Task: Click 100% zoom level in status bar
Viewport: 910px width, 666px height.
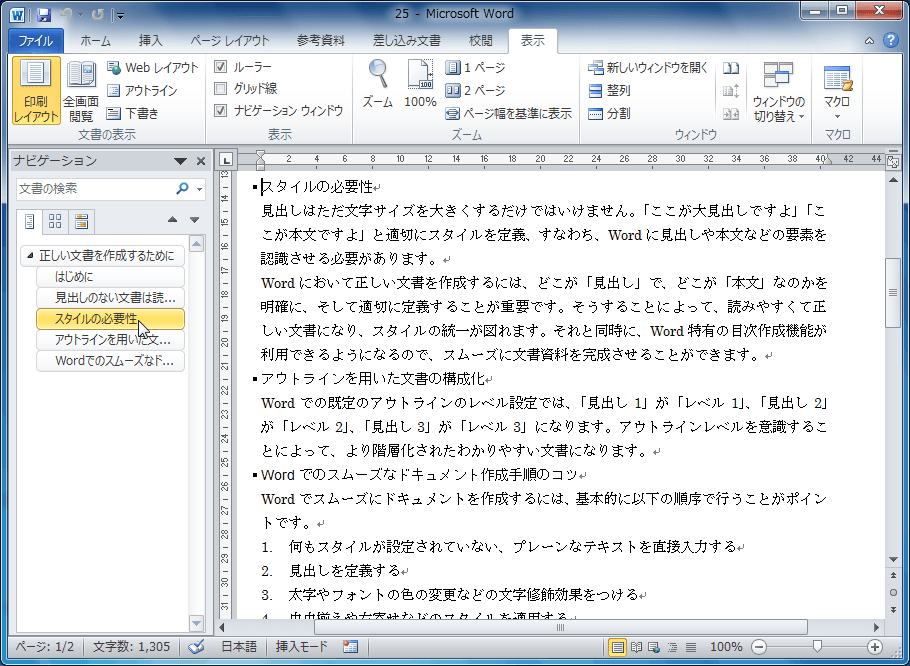Action: pos(725,647)
